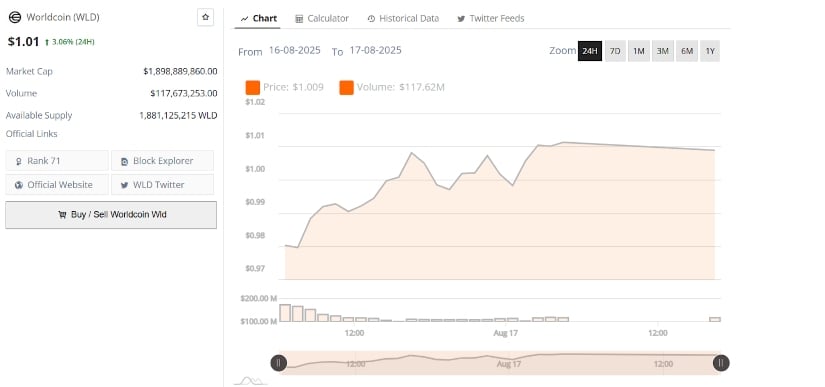
Task: Set zoom range to 7D
Action: 615,51
